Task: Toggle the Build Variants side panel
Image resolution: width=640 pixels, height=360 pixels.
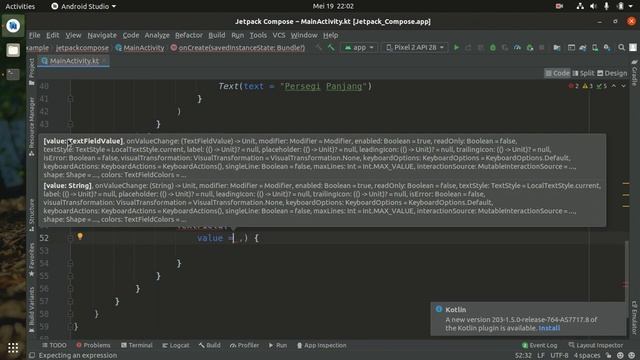Action: 32,309
